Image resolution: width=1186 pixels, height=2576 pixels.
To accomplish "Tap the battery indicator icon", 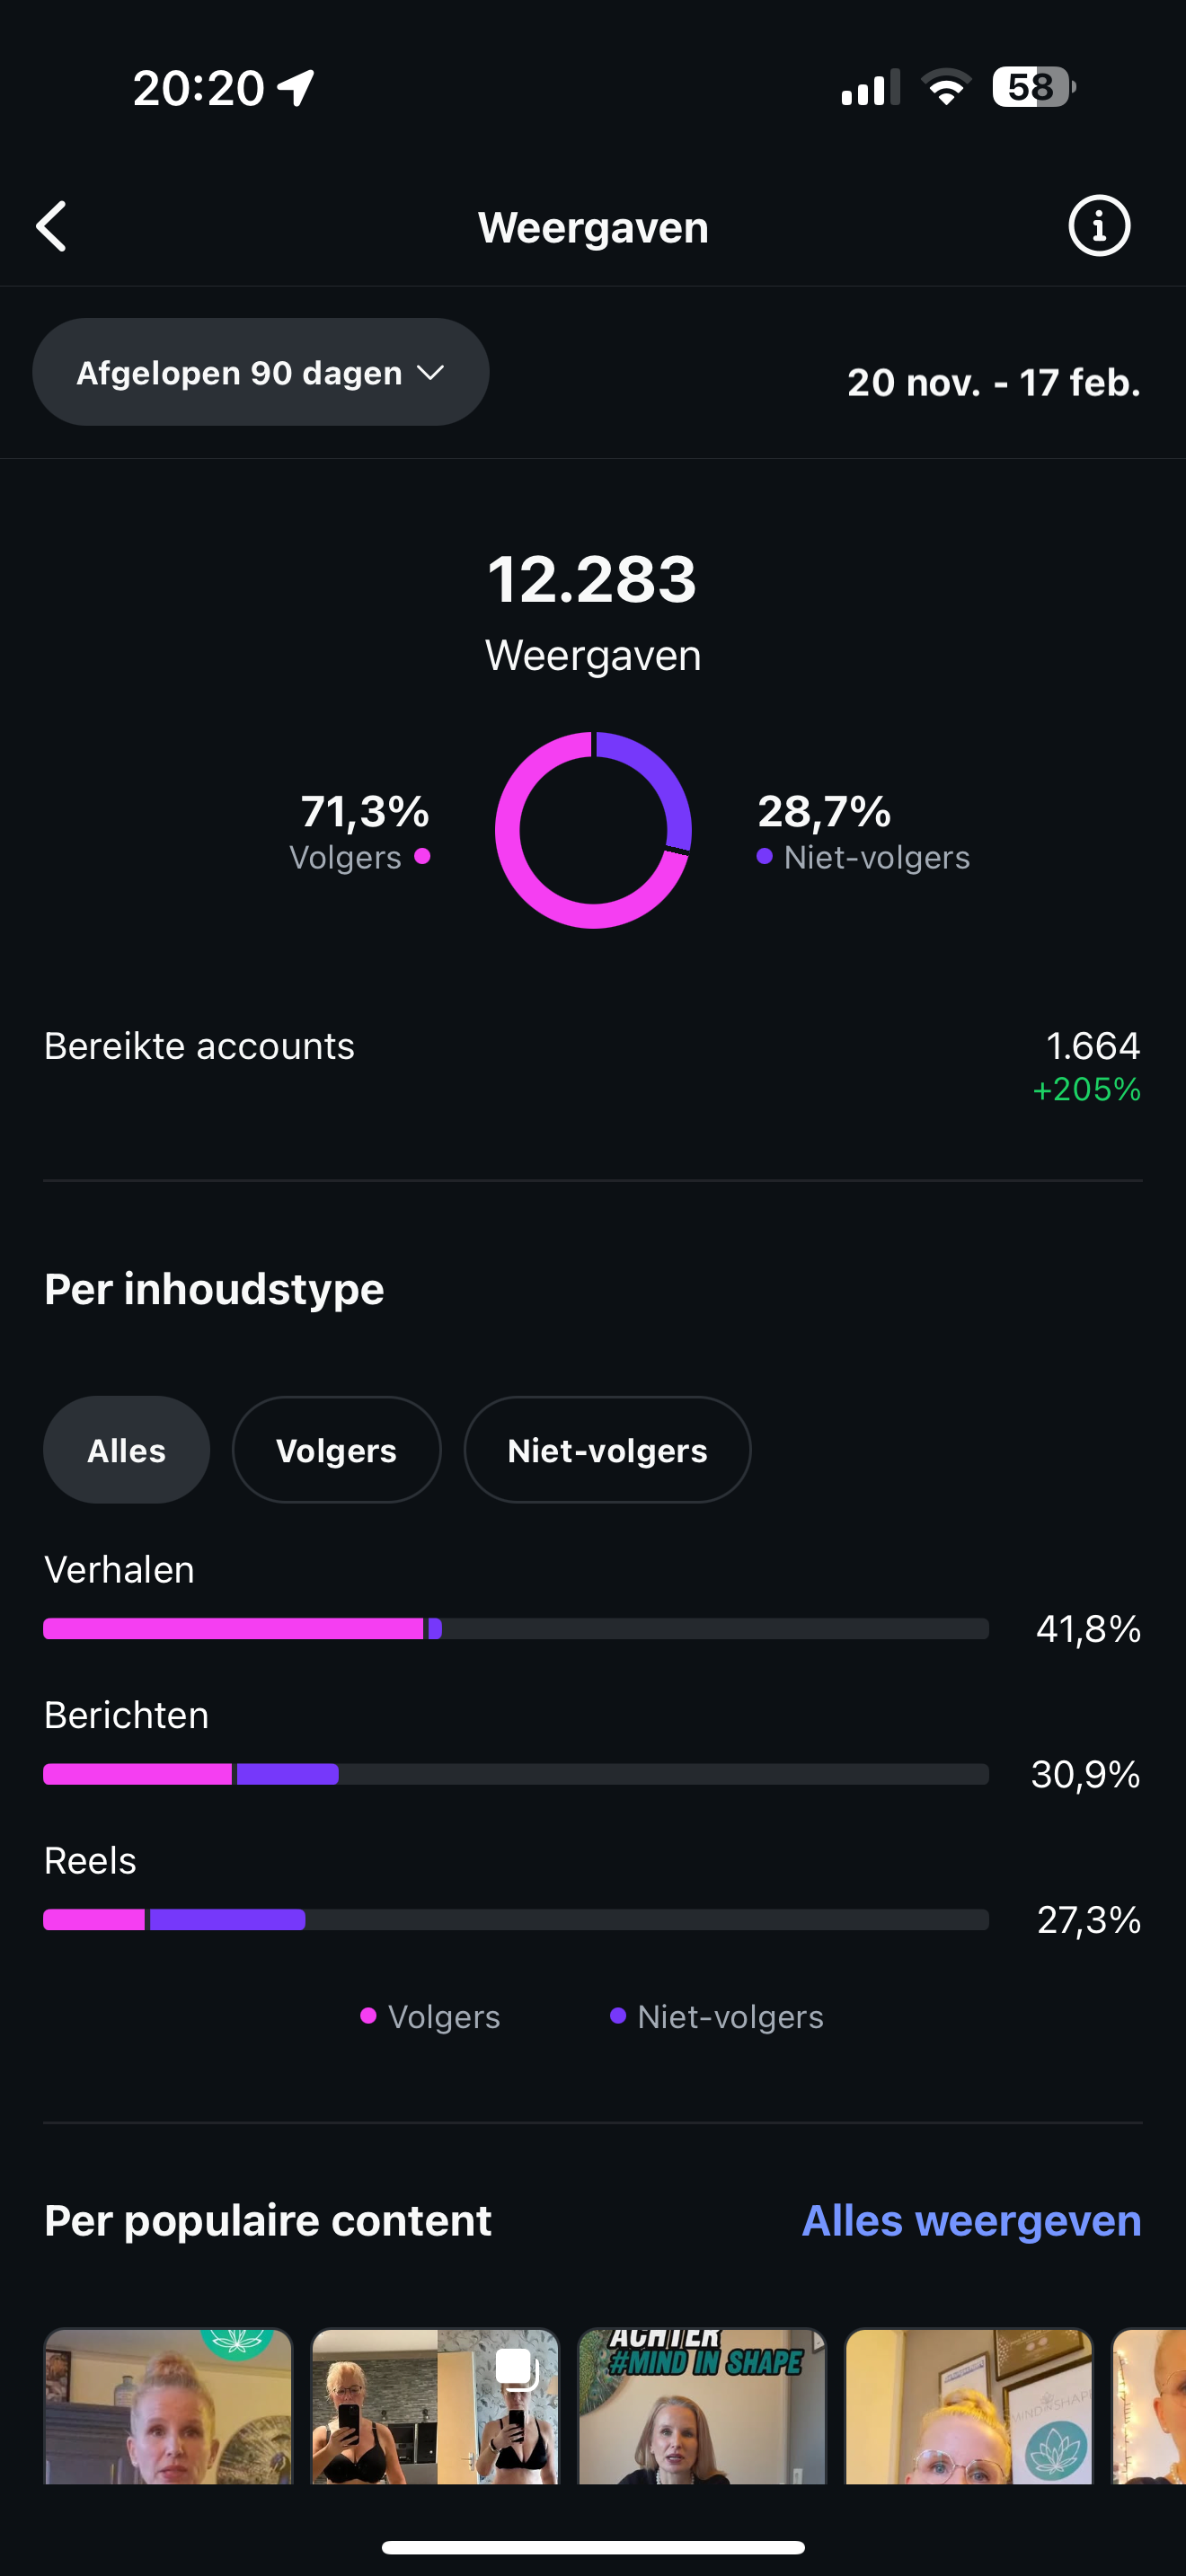I will pos(1033,88).
